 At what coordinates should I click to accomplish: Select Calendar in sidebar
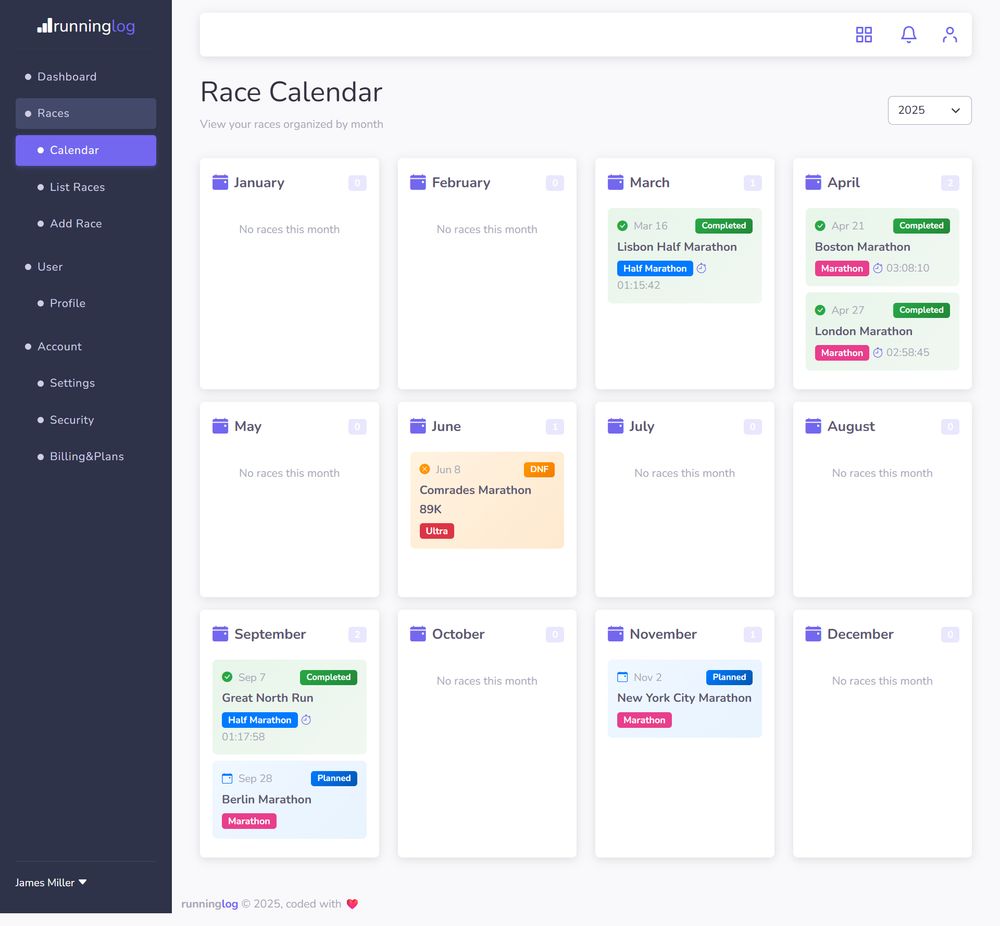pos(85,151)
